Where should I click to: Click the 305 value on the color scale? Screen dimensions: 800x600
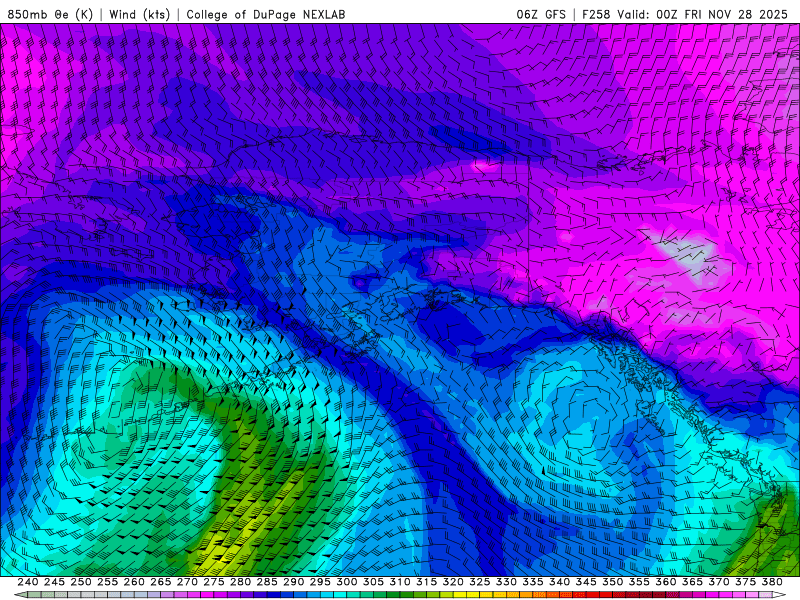(x=373, y=582)
